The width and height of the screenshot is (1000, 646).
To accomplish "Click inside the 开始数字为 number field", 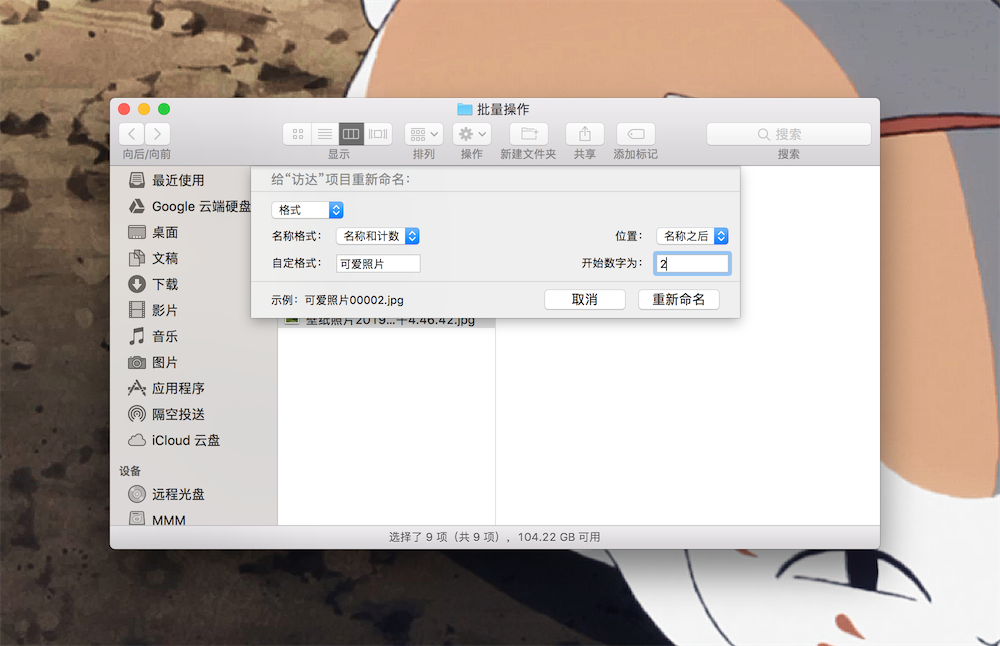I will pyautogui.click(x=692, y=263).
